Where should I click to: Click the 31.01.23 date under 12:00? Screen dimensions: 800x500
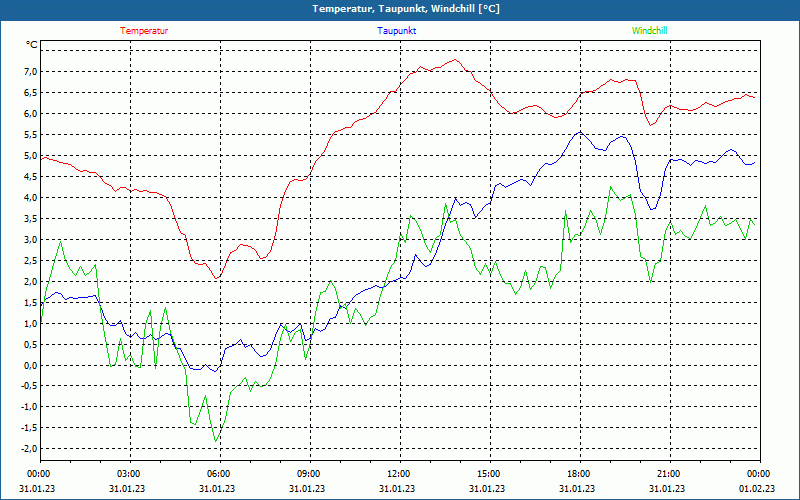click(397, 488)
